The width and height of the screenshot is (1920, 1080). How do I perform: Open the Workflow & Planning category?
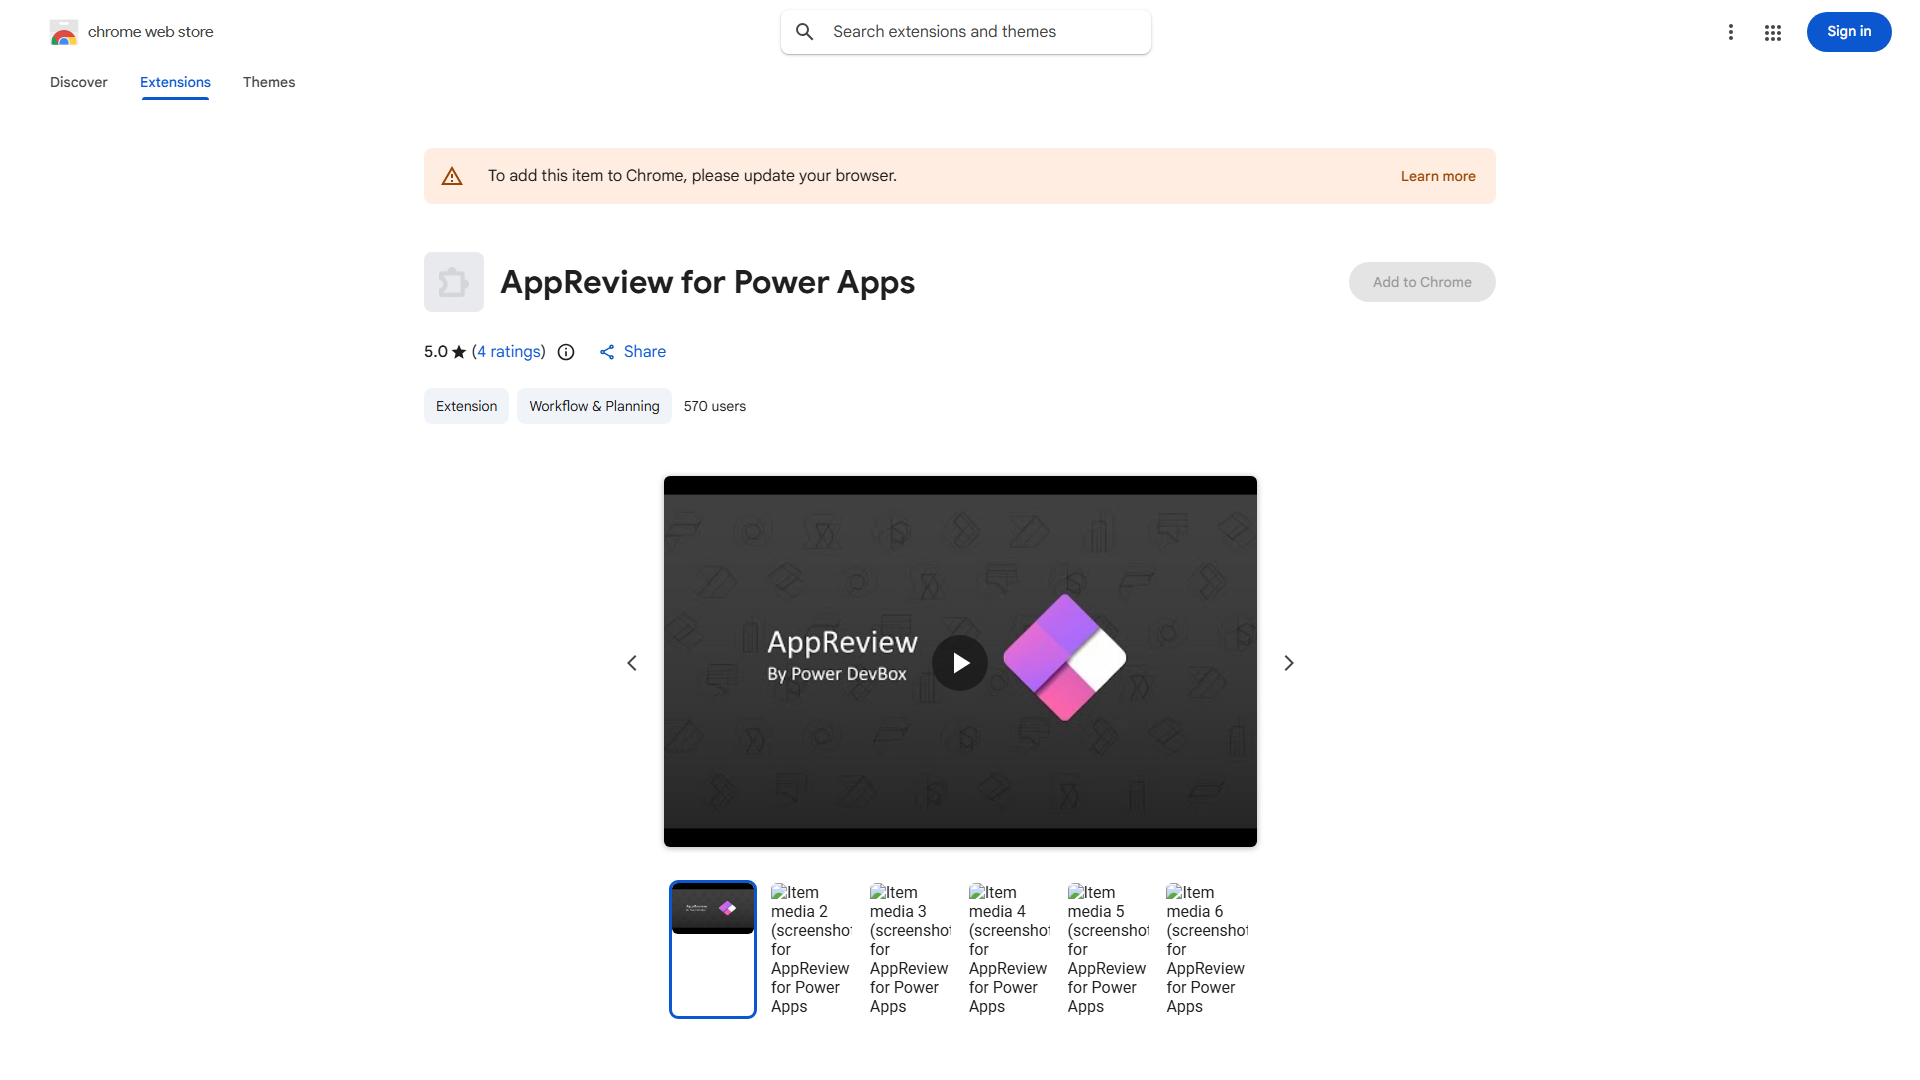tap(594, 406)
